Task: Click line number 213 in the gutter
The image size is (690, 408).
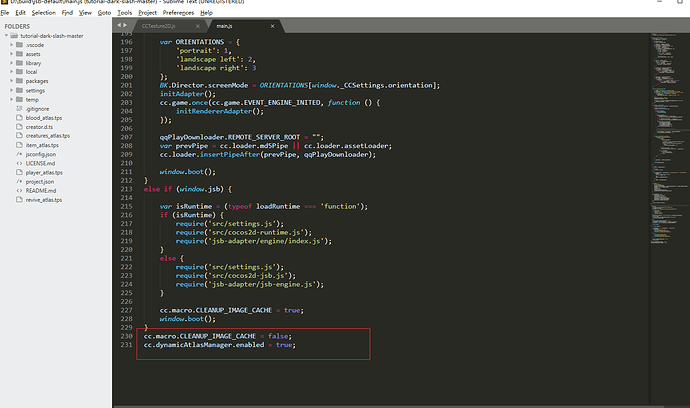Action: tap(126, 189)
